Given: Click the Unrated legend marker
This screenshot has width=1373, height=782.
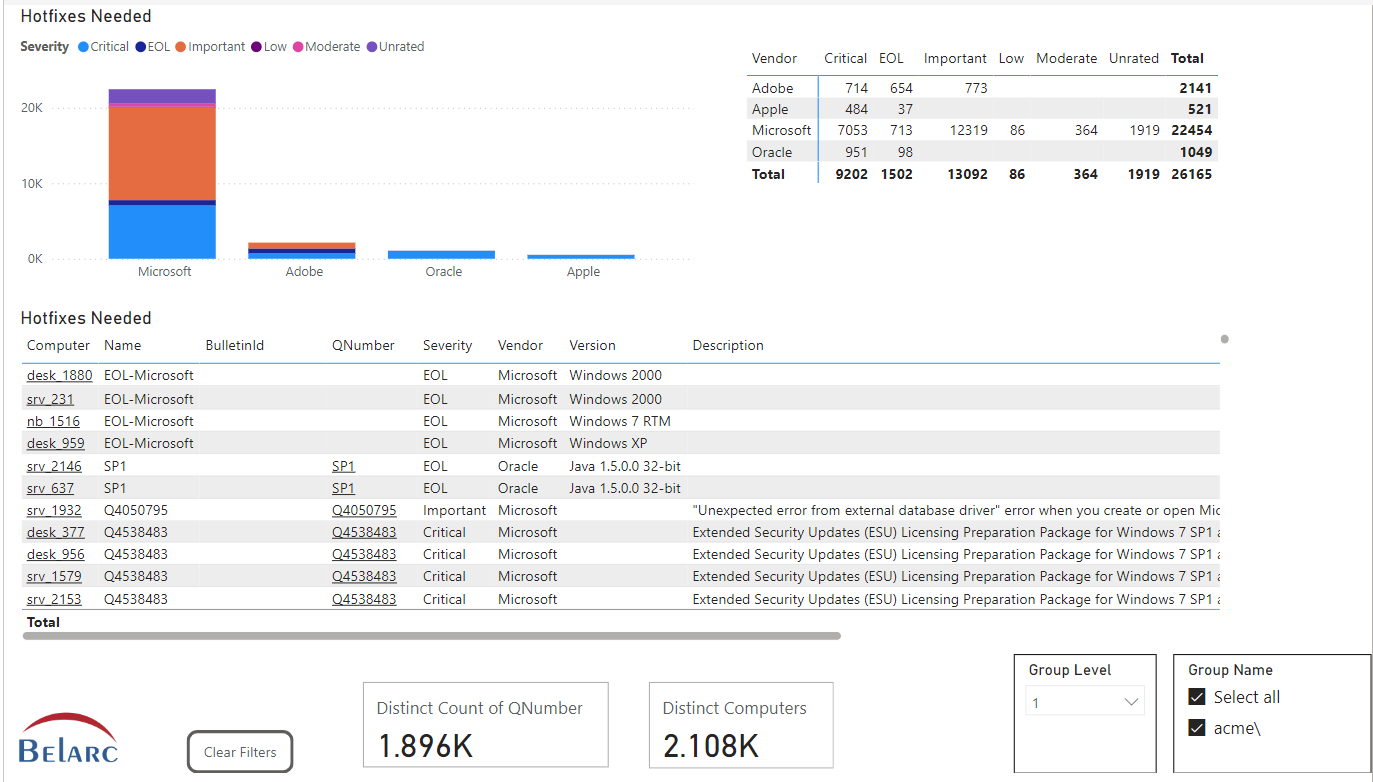Looking at the screenshot, I should pos(372,47).
